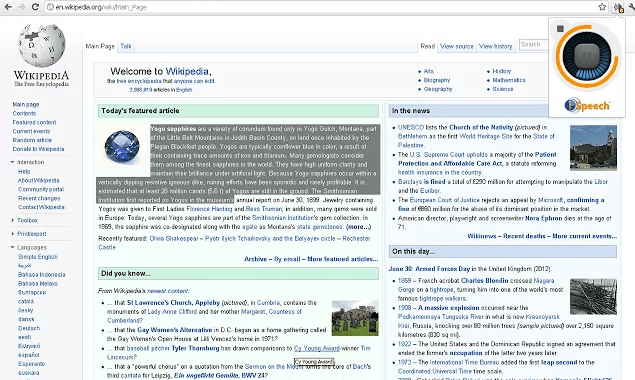Open the featured article Archive link
The height and width of the screenshot is (380, 635).
point(256,259)
